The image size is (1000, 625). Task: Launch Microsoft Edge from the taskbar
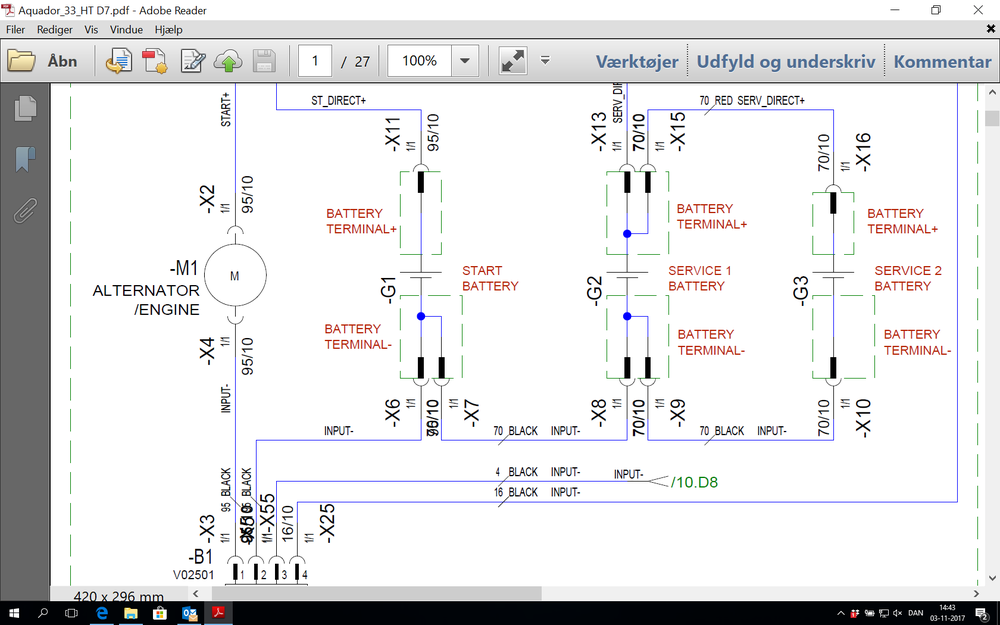101,614
